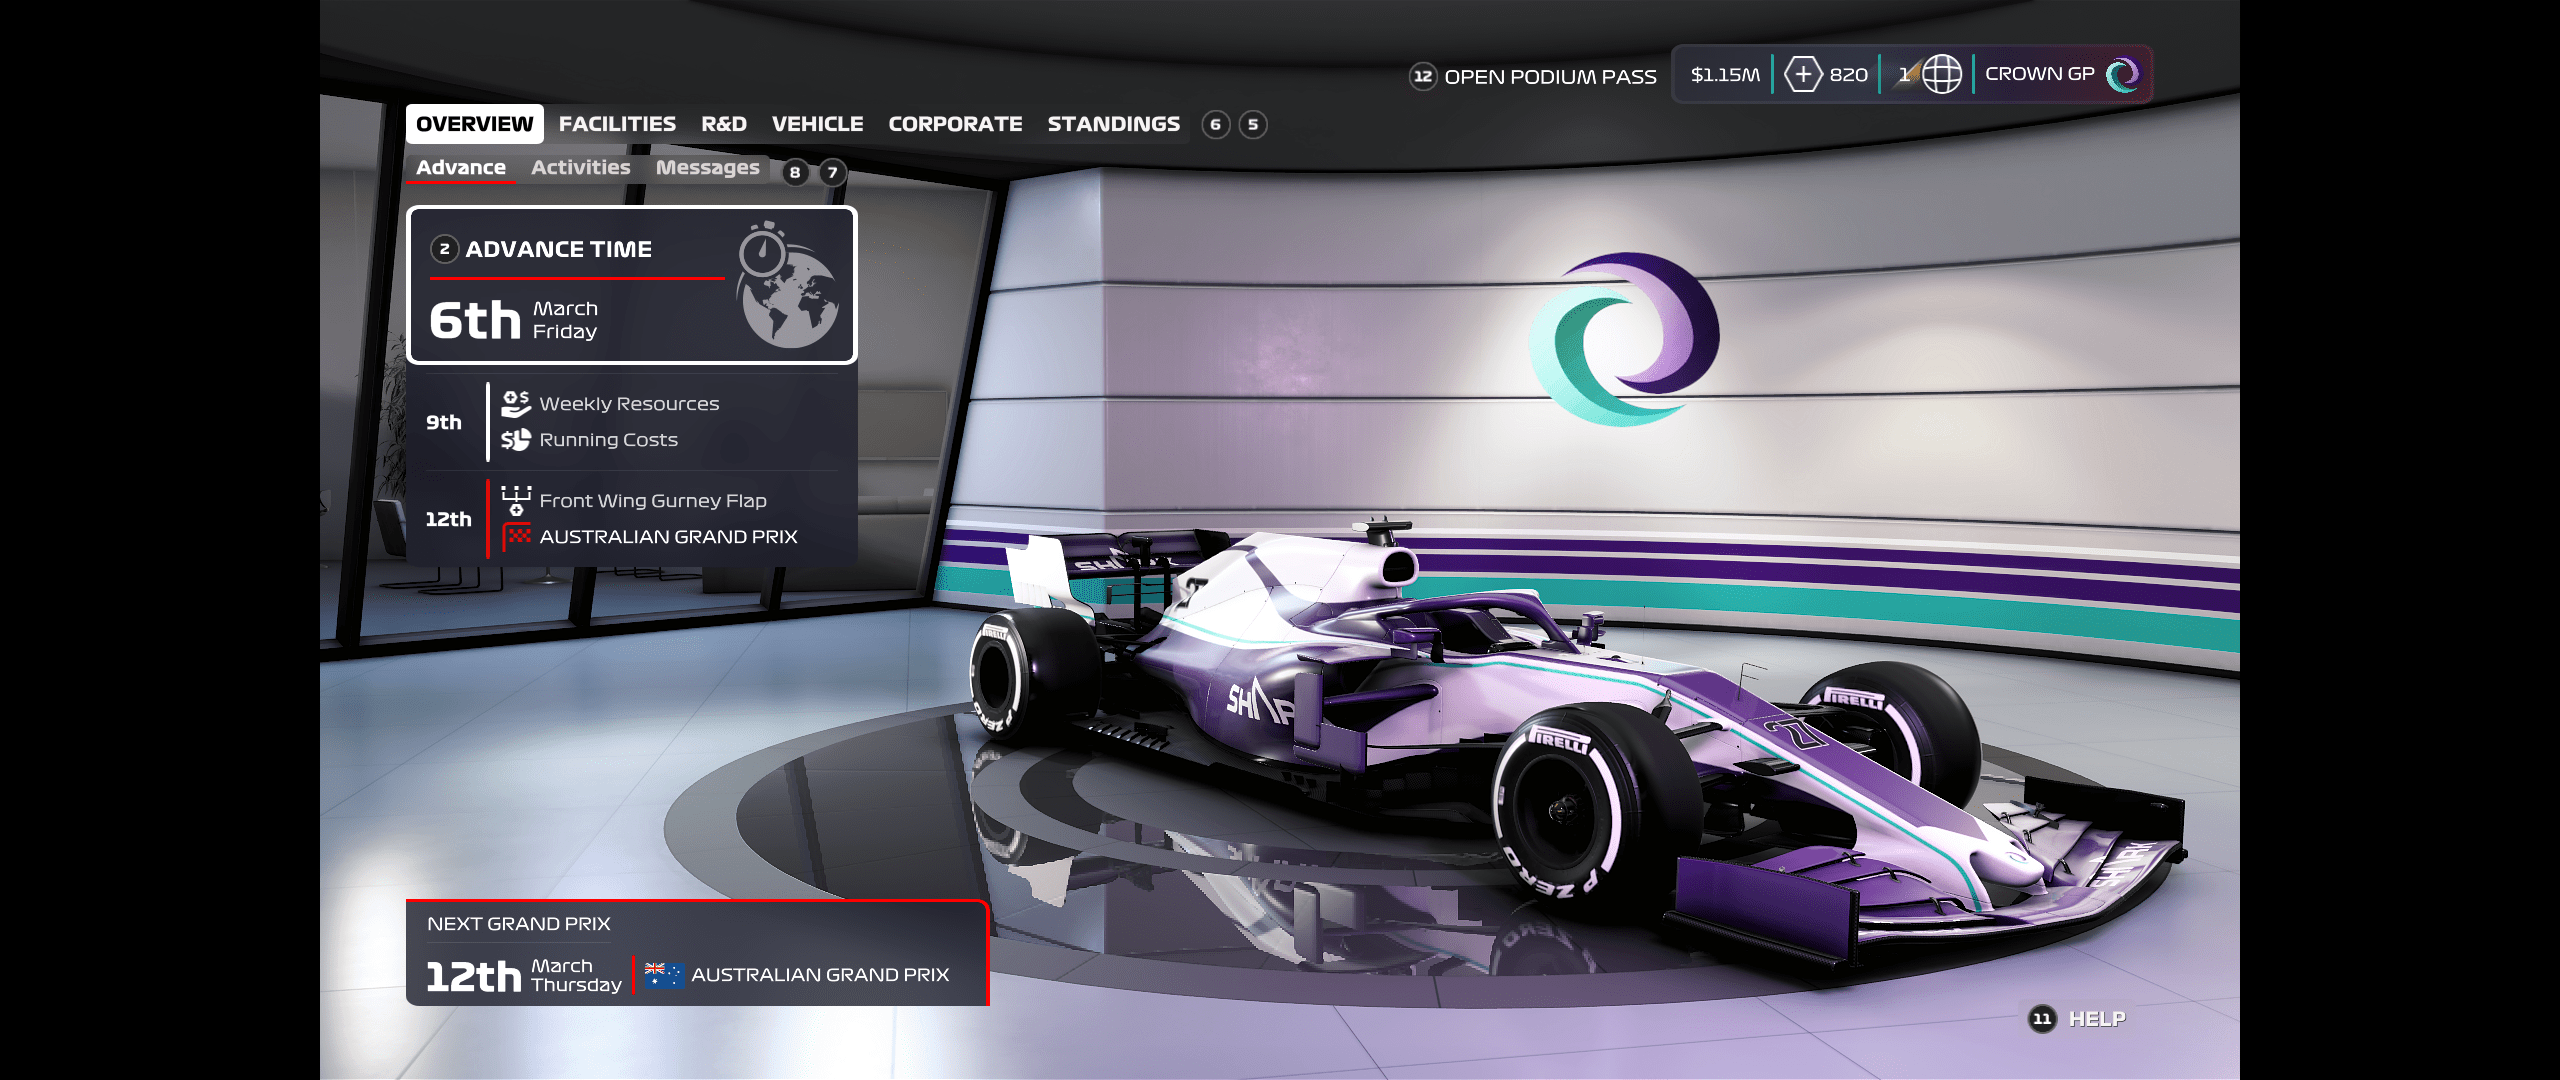
Task: Click the Australian Grand Prix checkered flag icon
Action: pos(517,537)
